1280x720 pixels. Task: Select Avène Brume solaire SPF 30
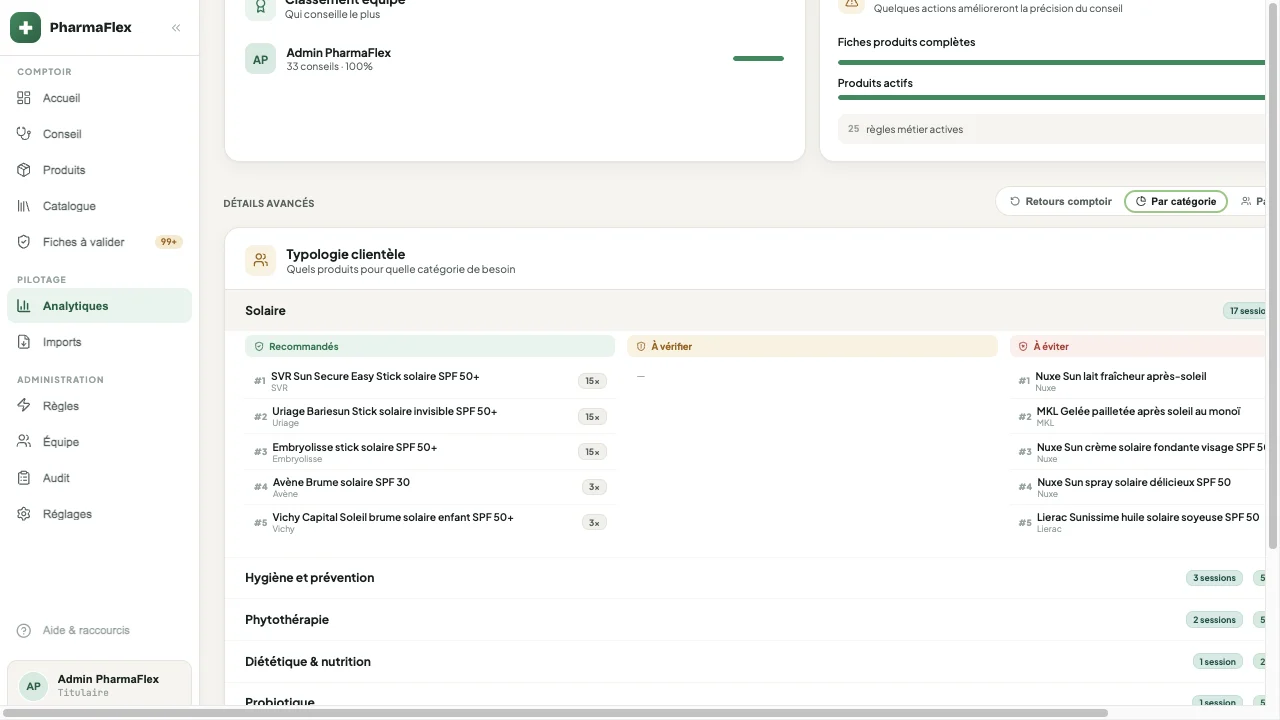pyautogui.click(x=430, y=487)
